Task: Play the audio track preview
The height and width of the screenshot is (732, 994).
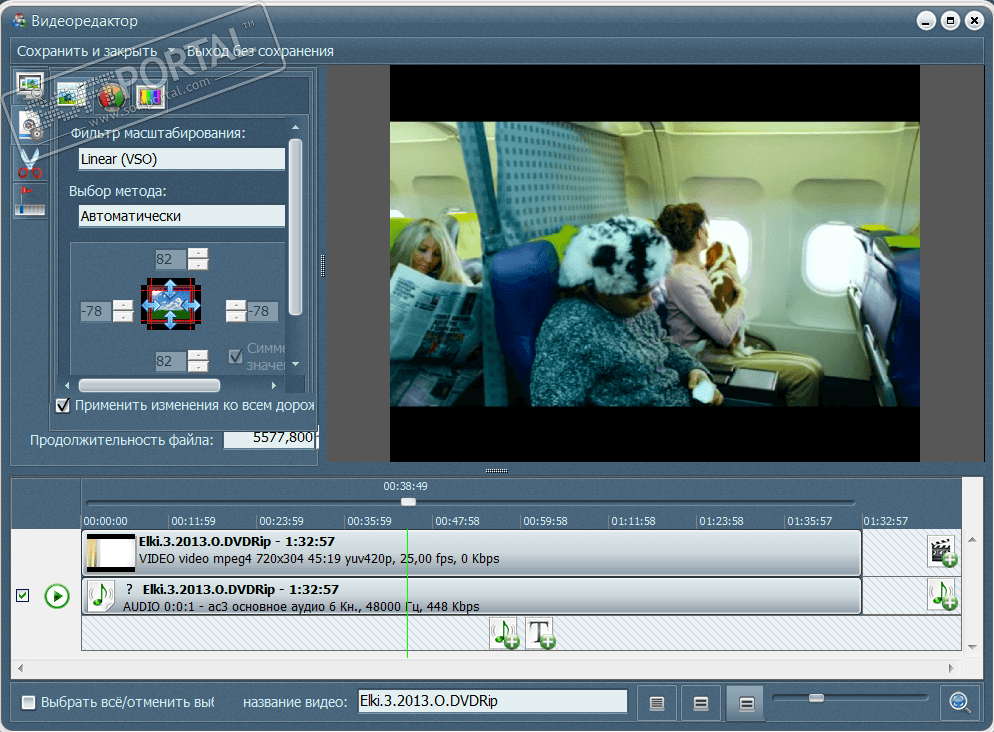Action: click(x=57, y=596)
